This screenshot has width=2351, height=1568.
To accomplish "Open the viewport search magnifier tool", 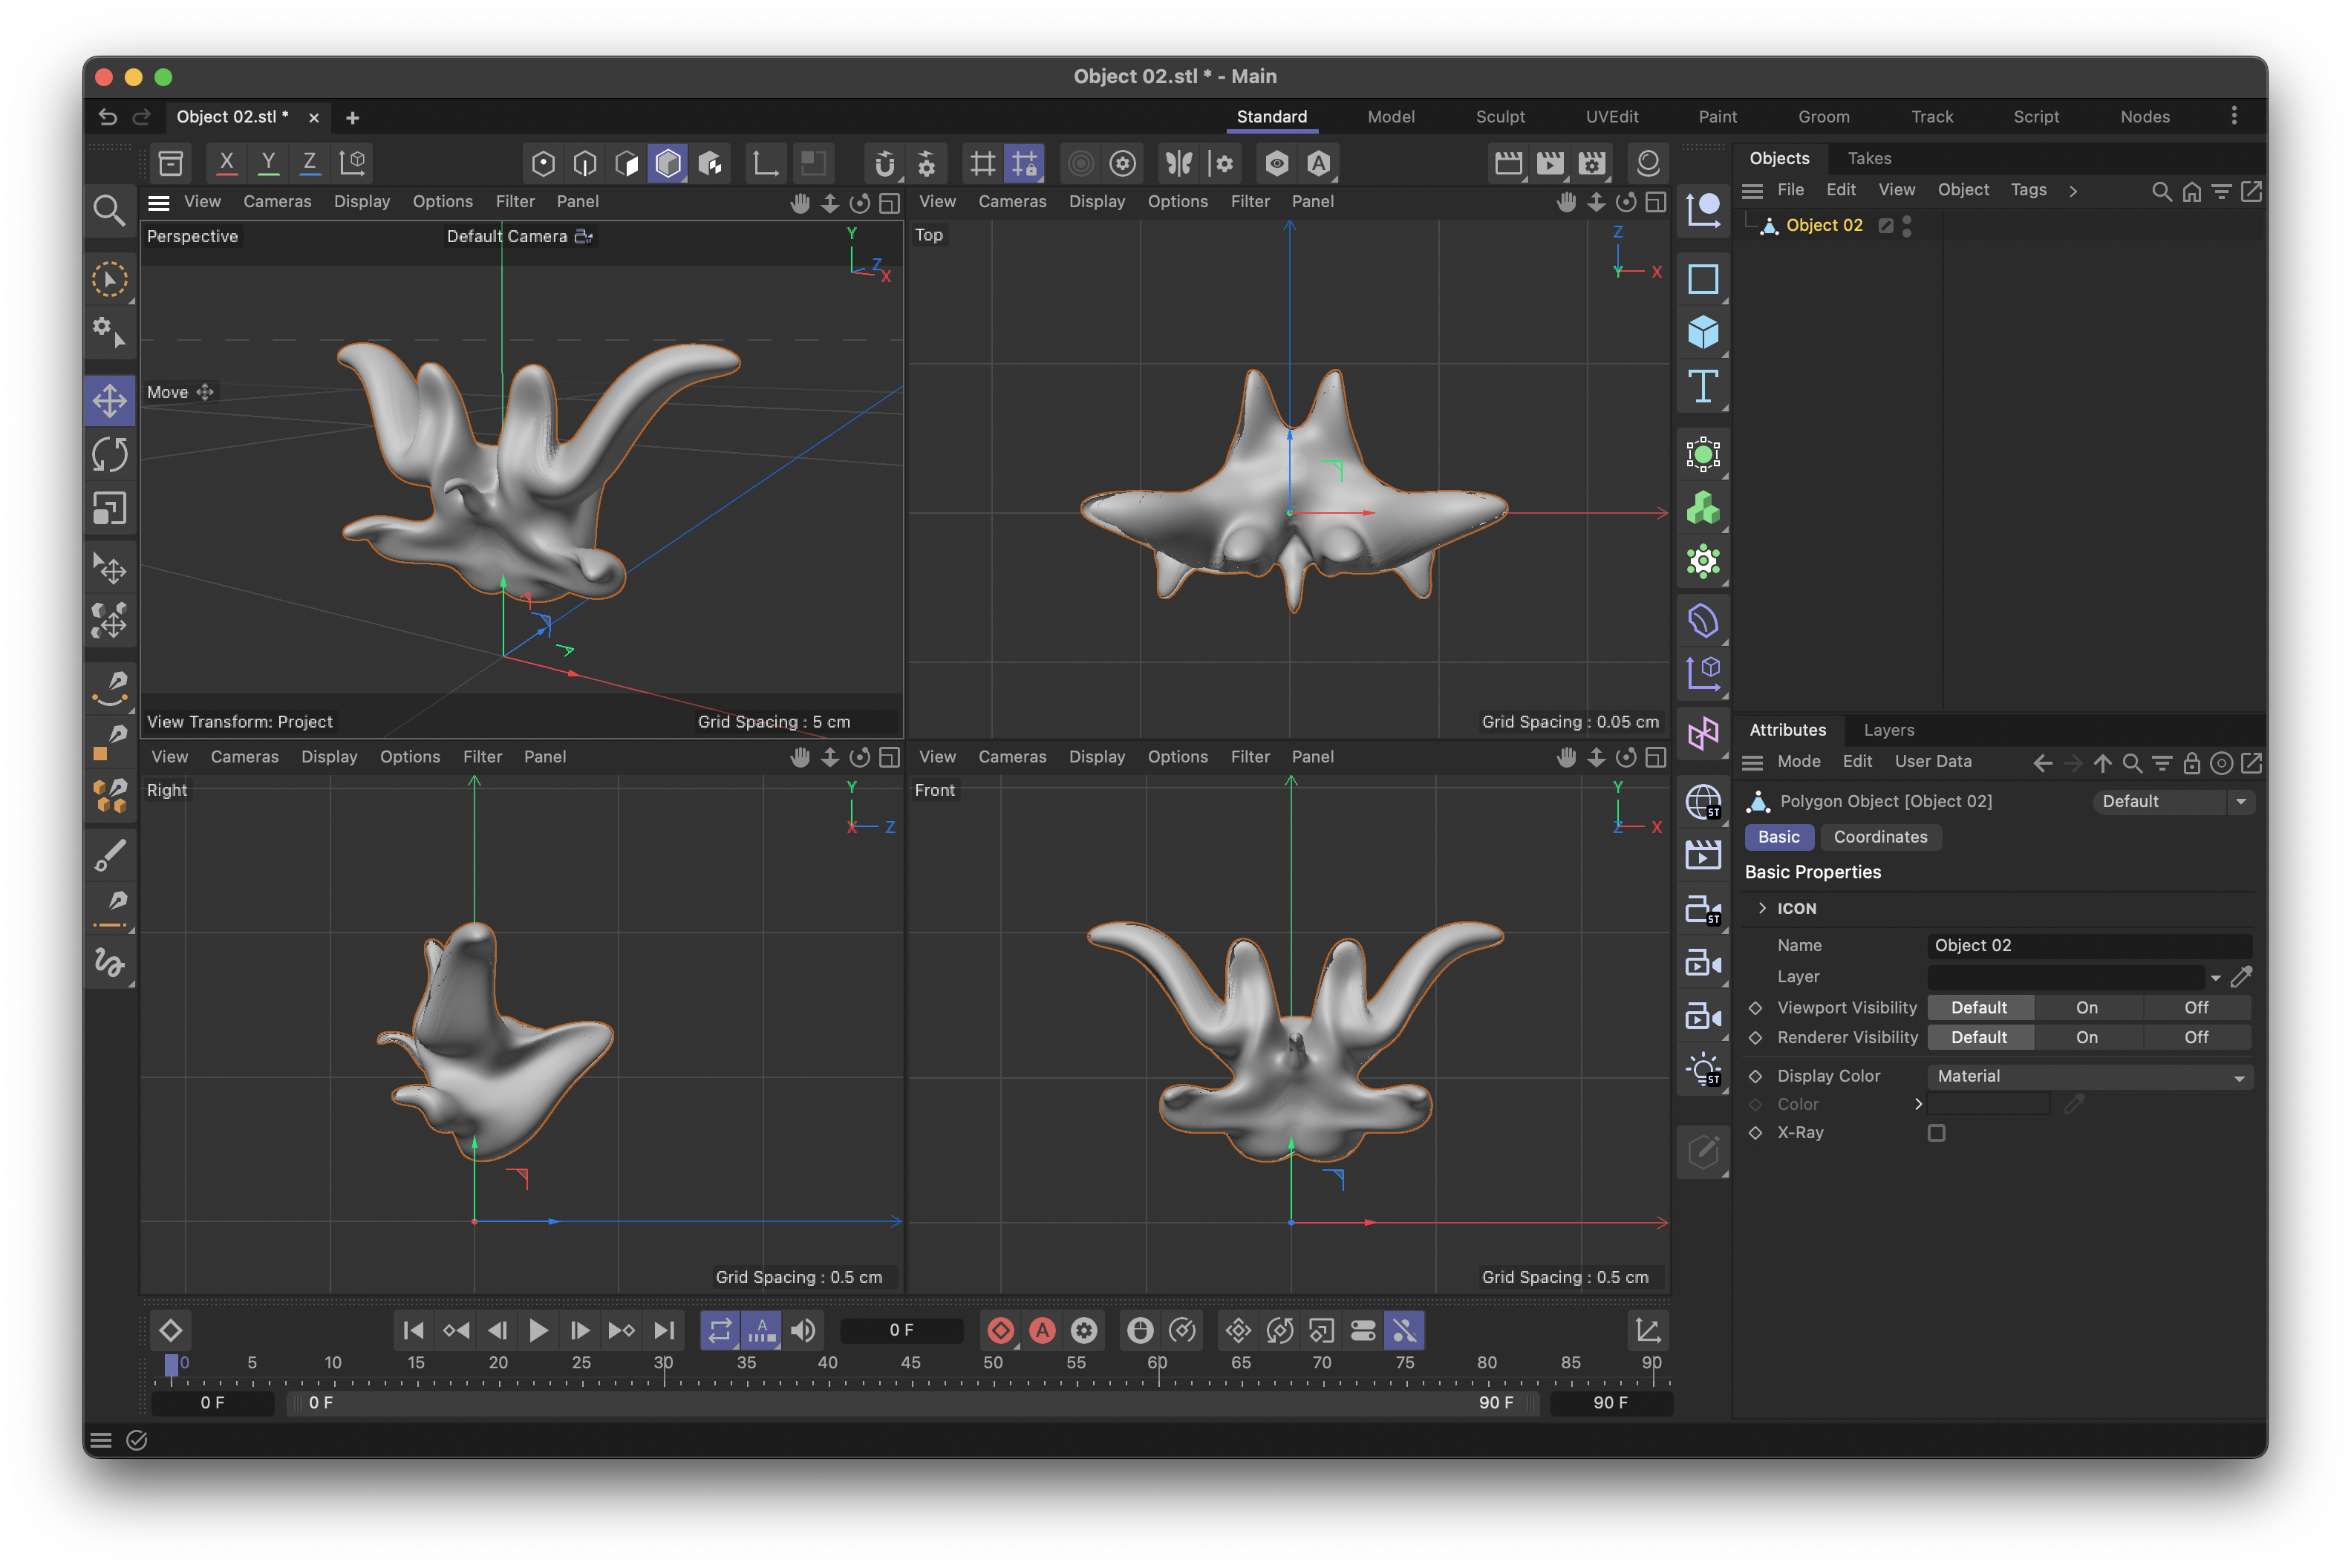I will click(x=109, y=210).
